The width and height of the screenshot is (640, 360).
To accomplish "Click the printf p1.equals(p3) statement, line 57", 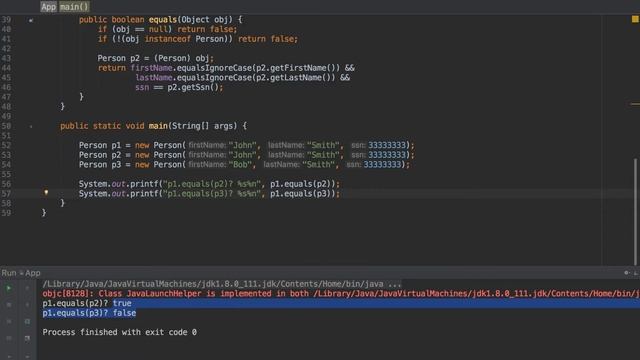I will pos(209,193).
